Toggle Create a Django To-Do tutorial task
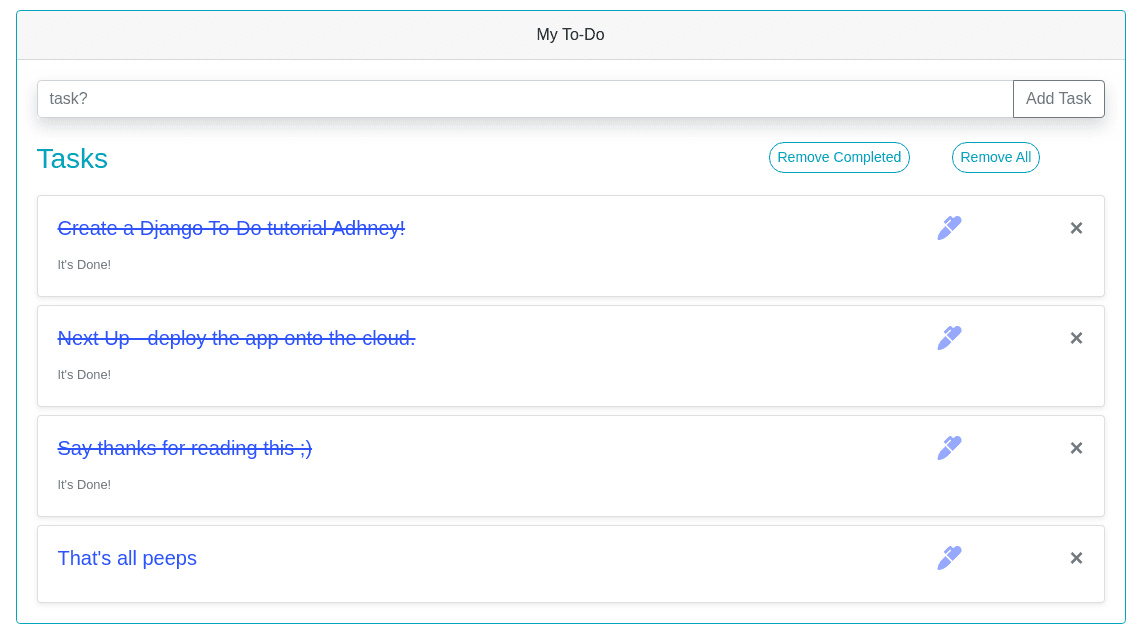This screenshot has width=1142, height=638. pyautogui.click(x=231, y=228)
